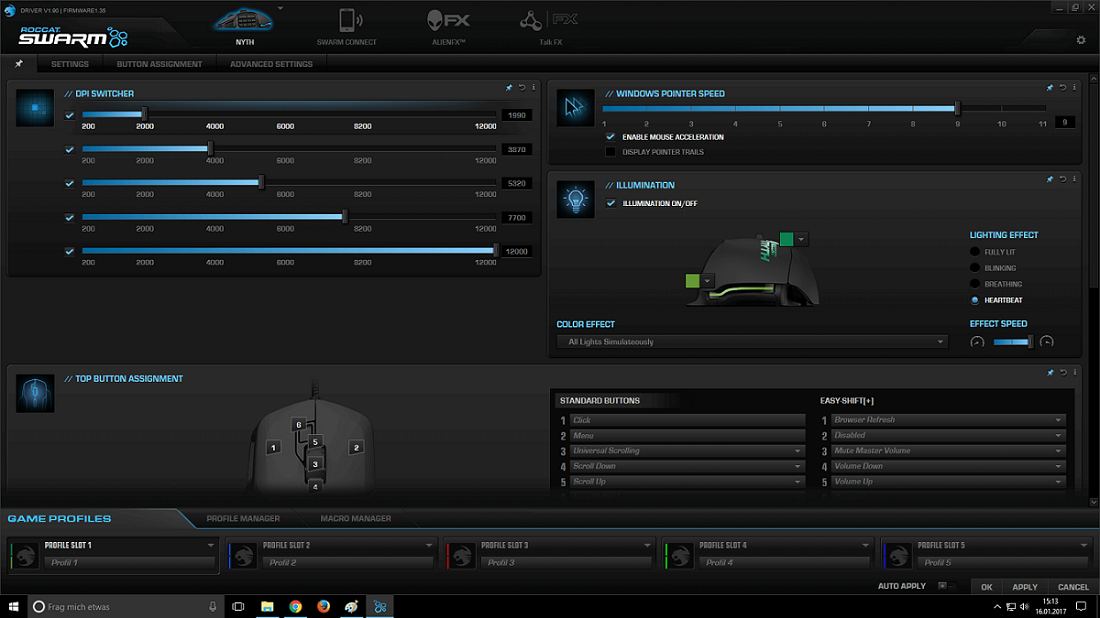
Task: Toggle the 5320 DPI level checkbox
Action: pos(69,183)
